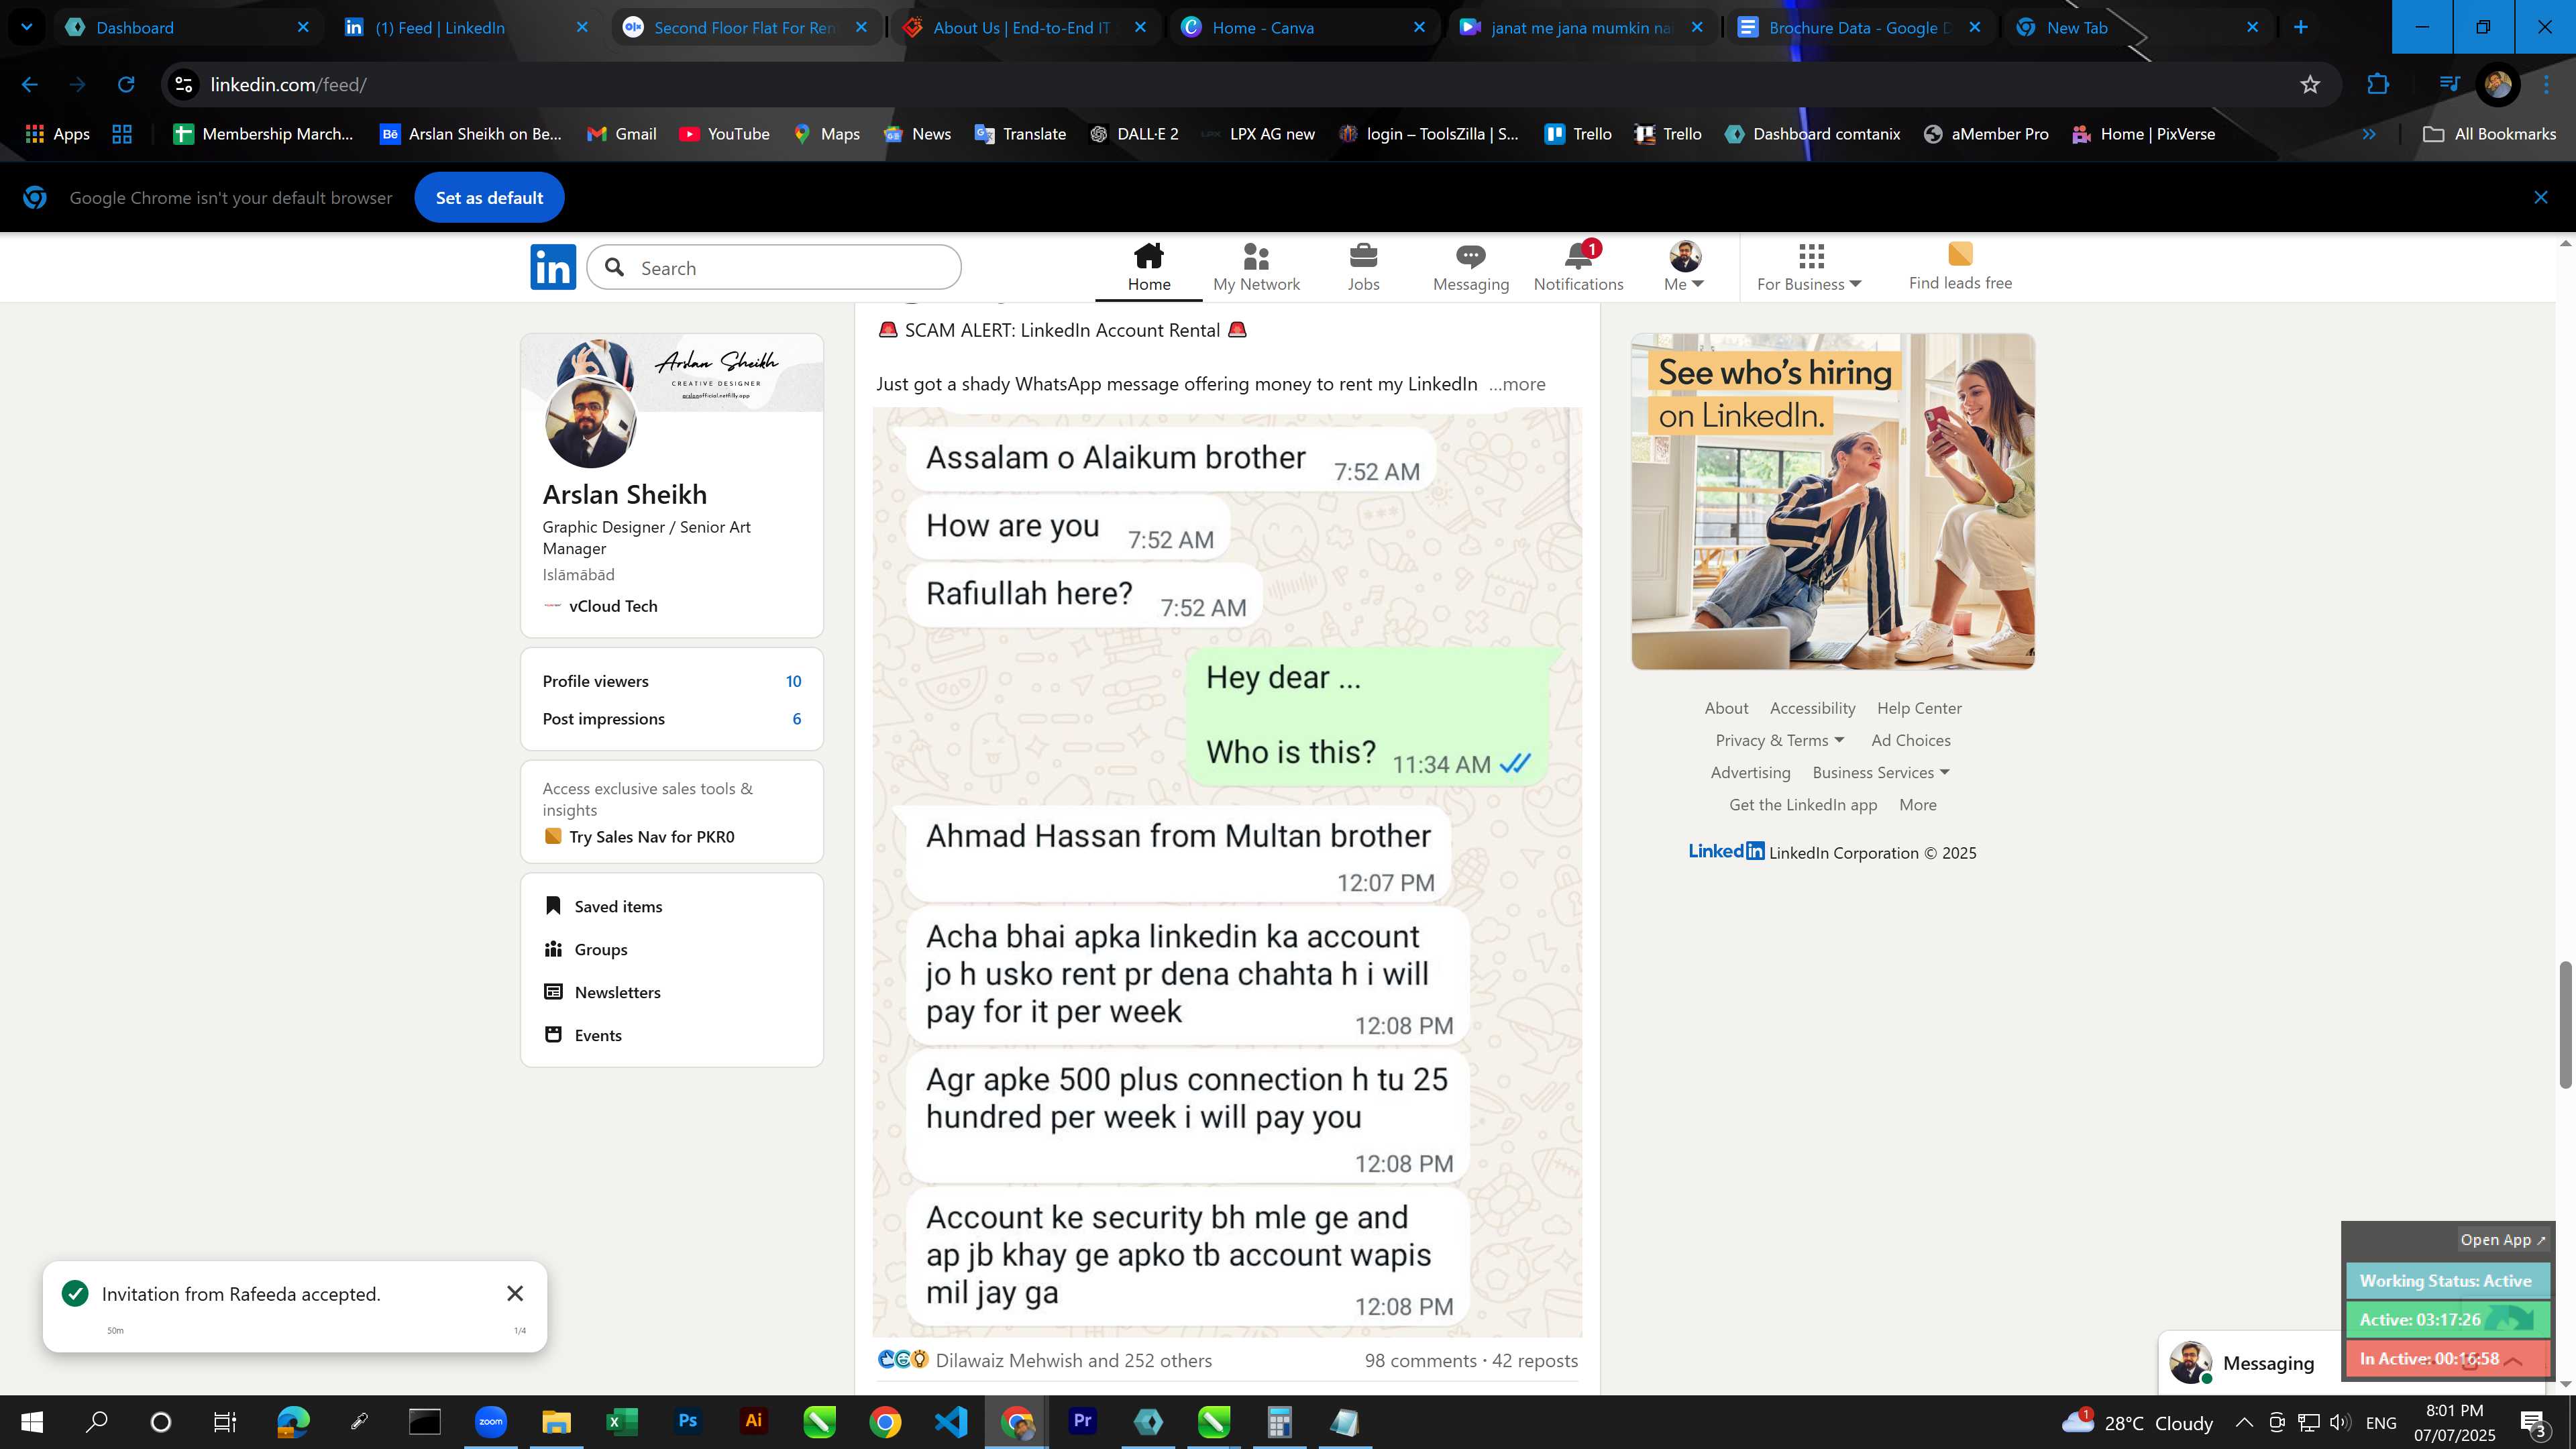Image resolution: width=2576 pixels, height=1449 pixels.
Task: Open the Jobs nav icon
Action: 1363,267
